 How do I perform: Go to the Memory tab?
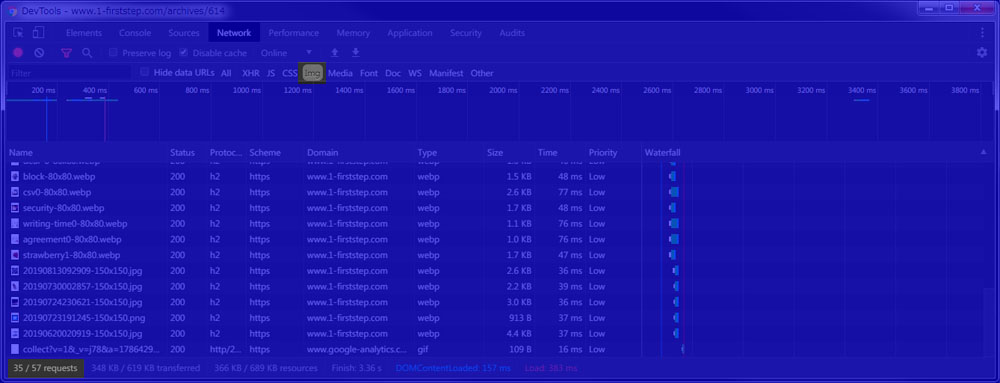pyautogui.click(x=353, y=33)
